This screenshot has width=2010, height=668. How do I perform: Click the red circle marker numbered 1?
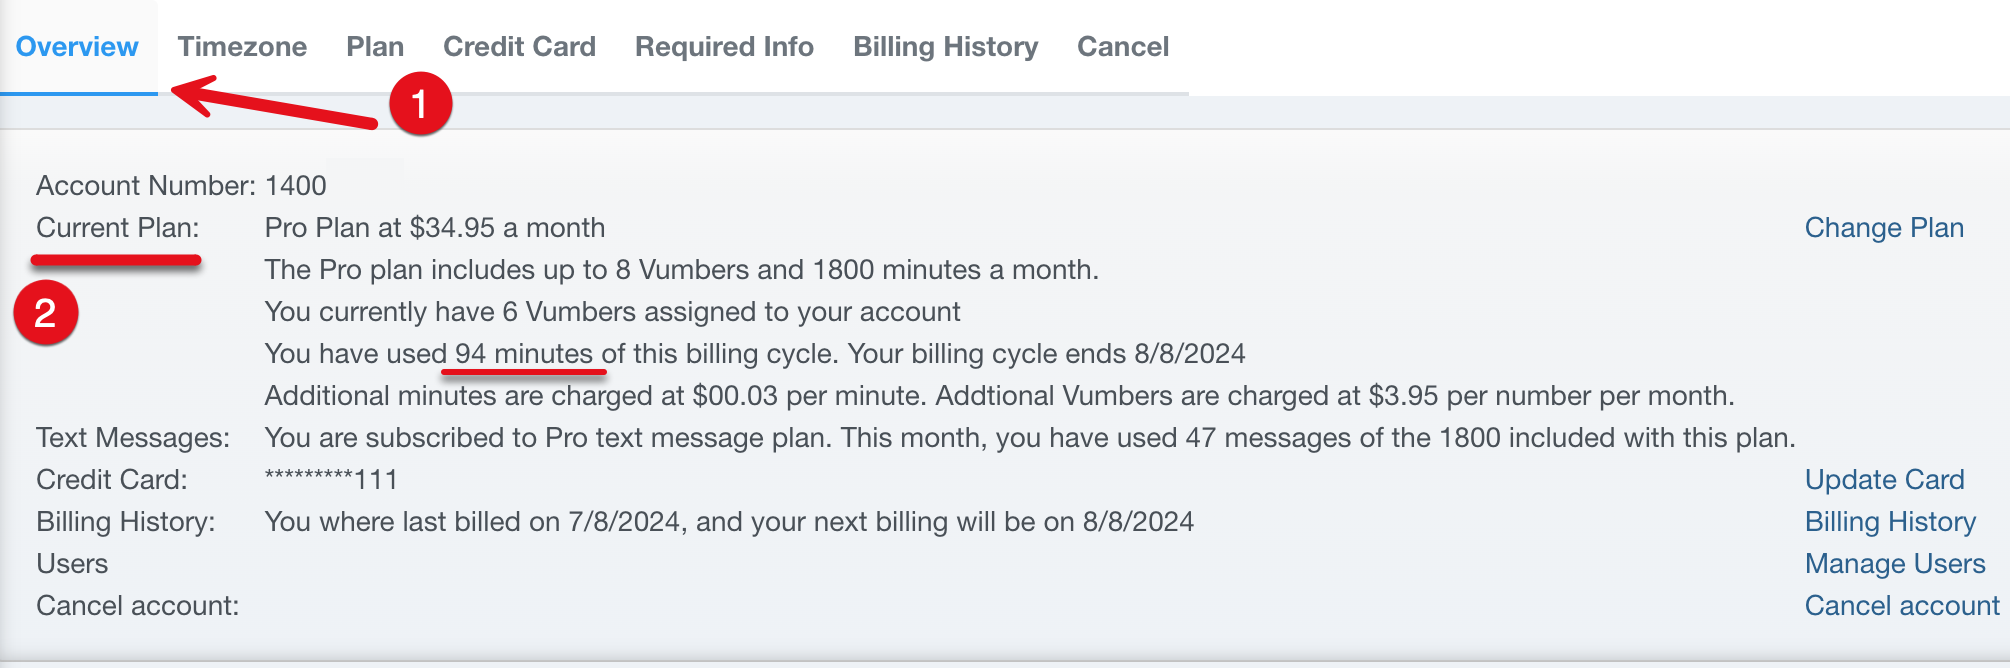click(420, 104)
